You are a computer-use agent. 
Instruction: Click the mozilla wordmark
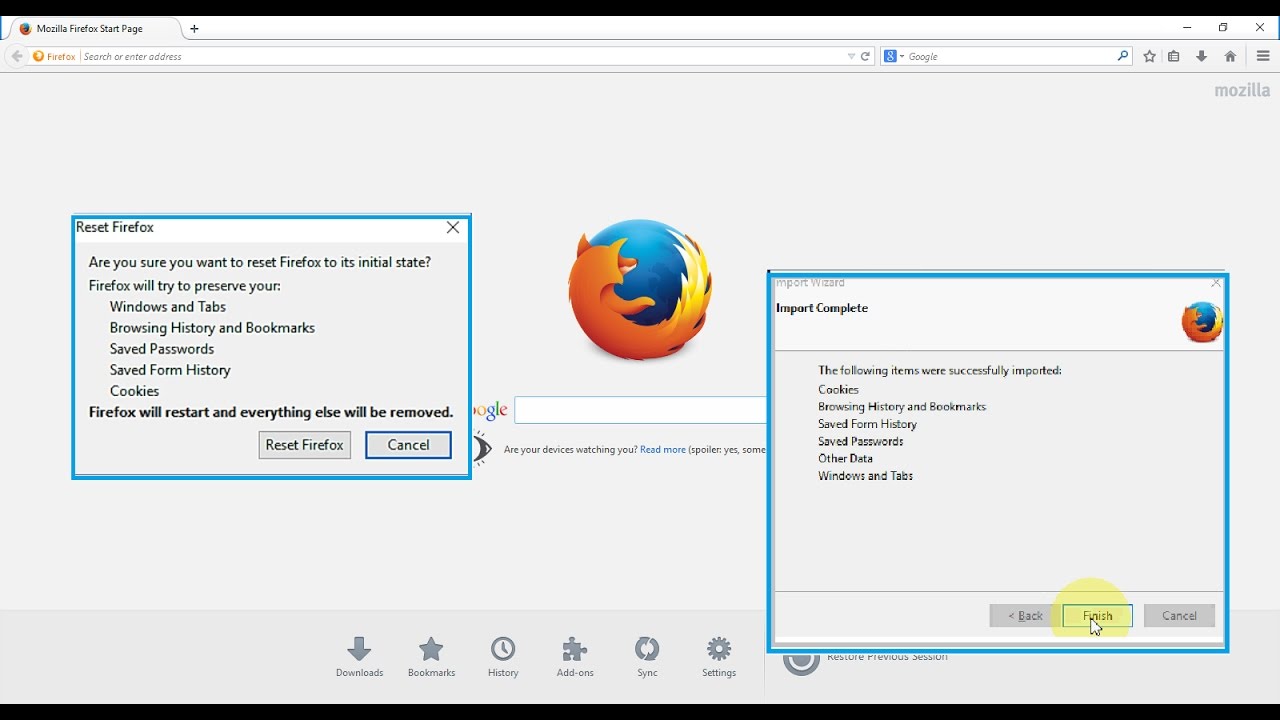tap(1242, 90)
